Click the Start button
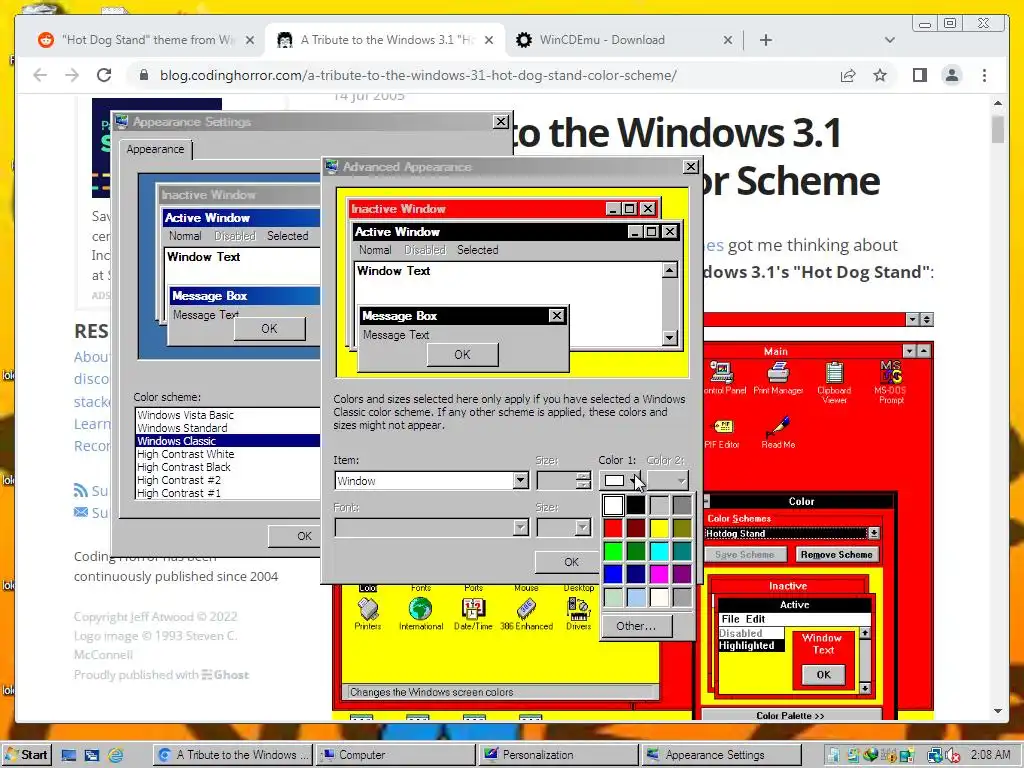This screenshot has height=768, width=1024. pos(26,755)
